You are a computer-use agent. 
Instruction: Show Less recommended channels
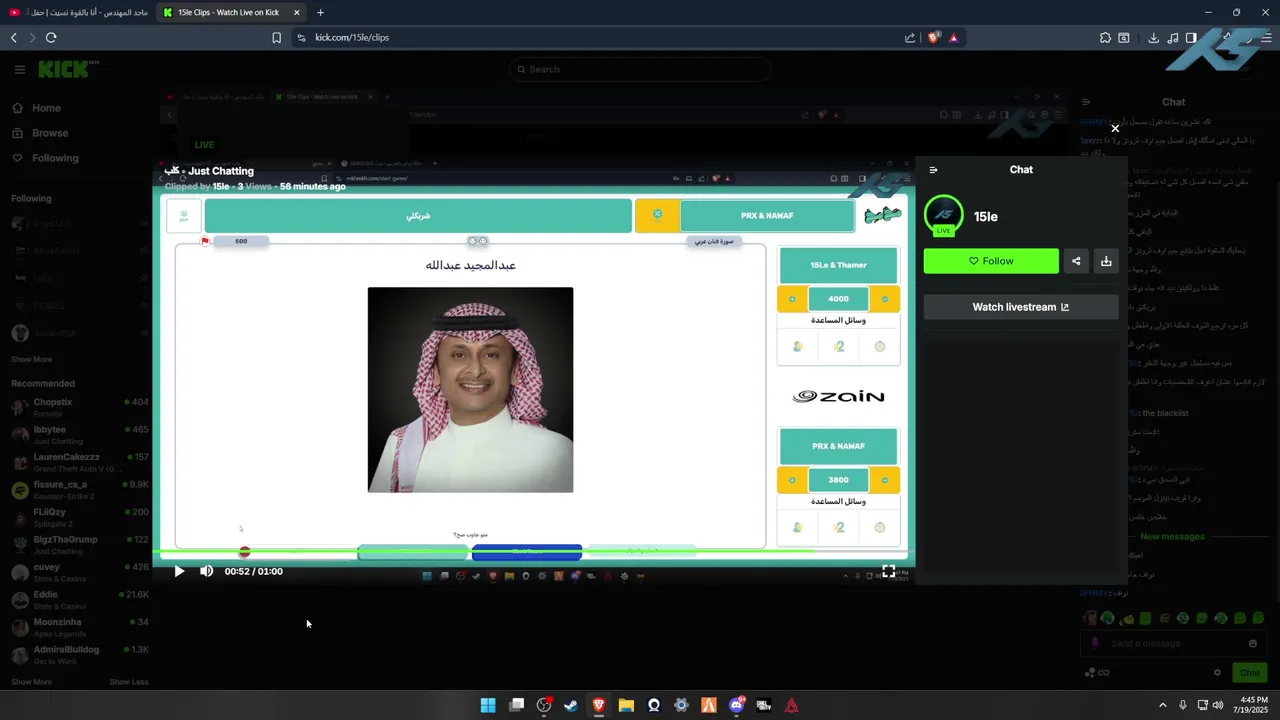[129, 682]
